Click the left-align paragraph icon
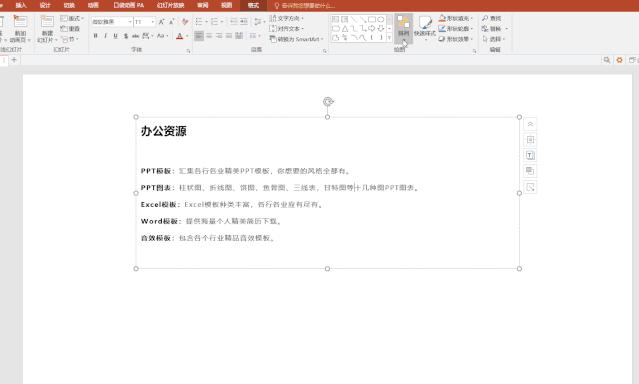The height and width of the screenshot is (384, 639). [x=198, y=36]
